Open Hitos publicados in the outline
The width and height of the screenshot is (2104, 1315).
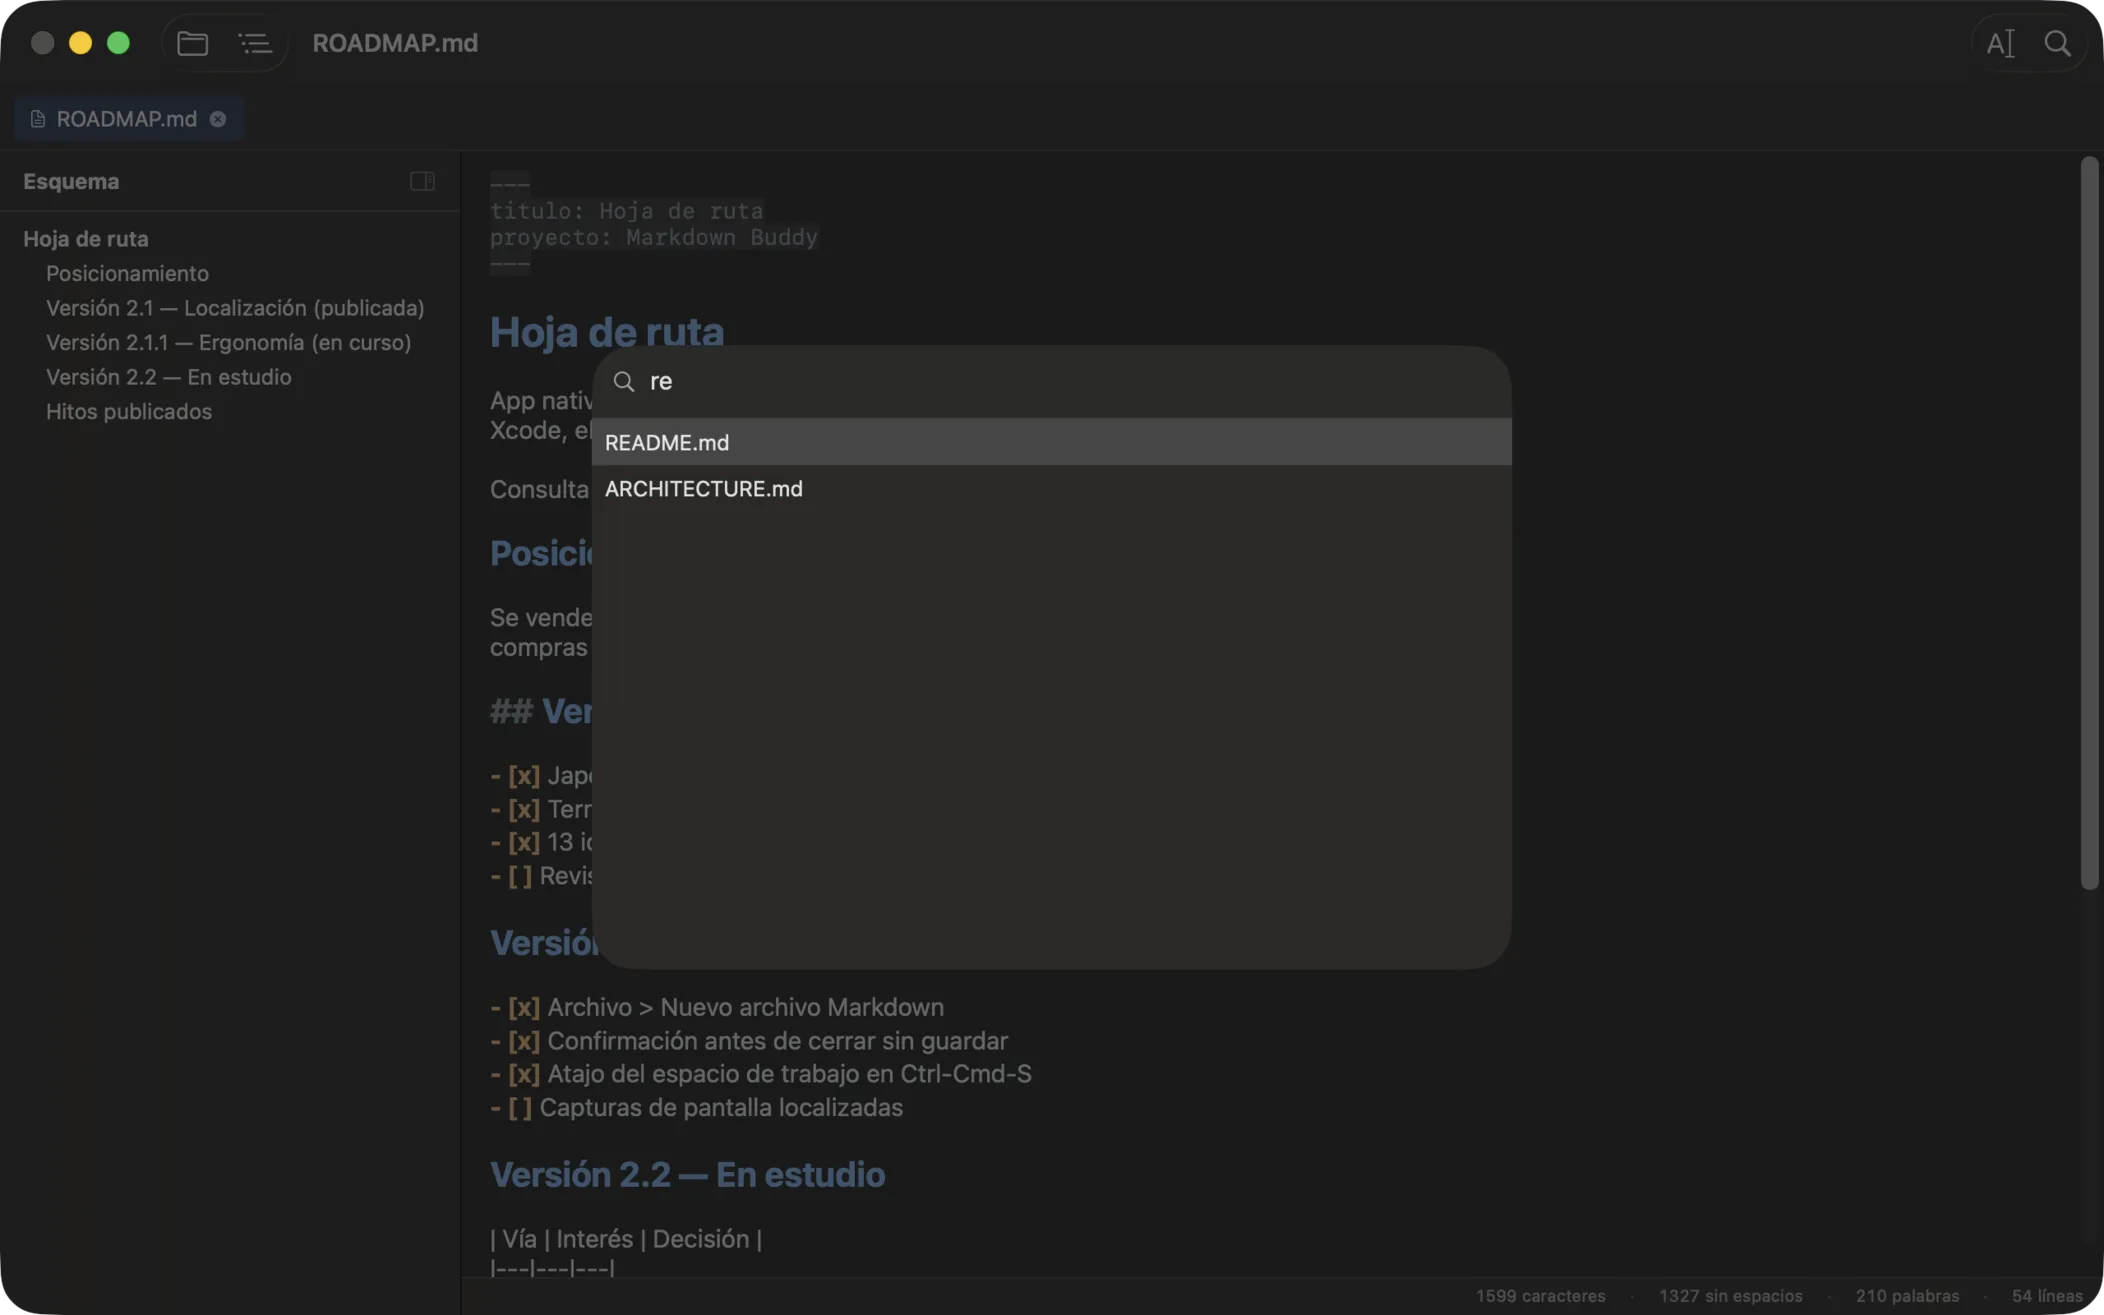click(129, 411)
